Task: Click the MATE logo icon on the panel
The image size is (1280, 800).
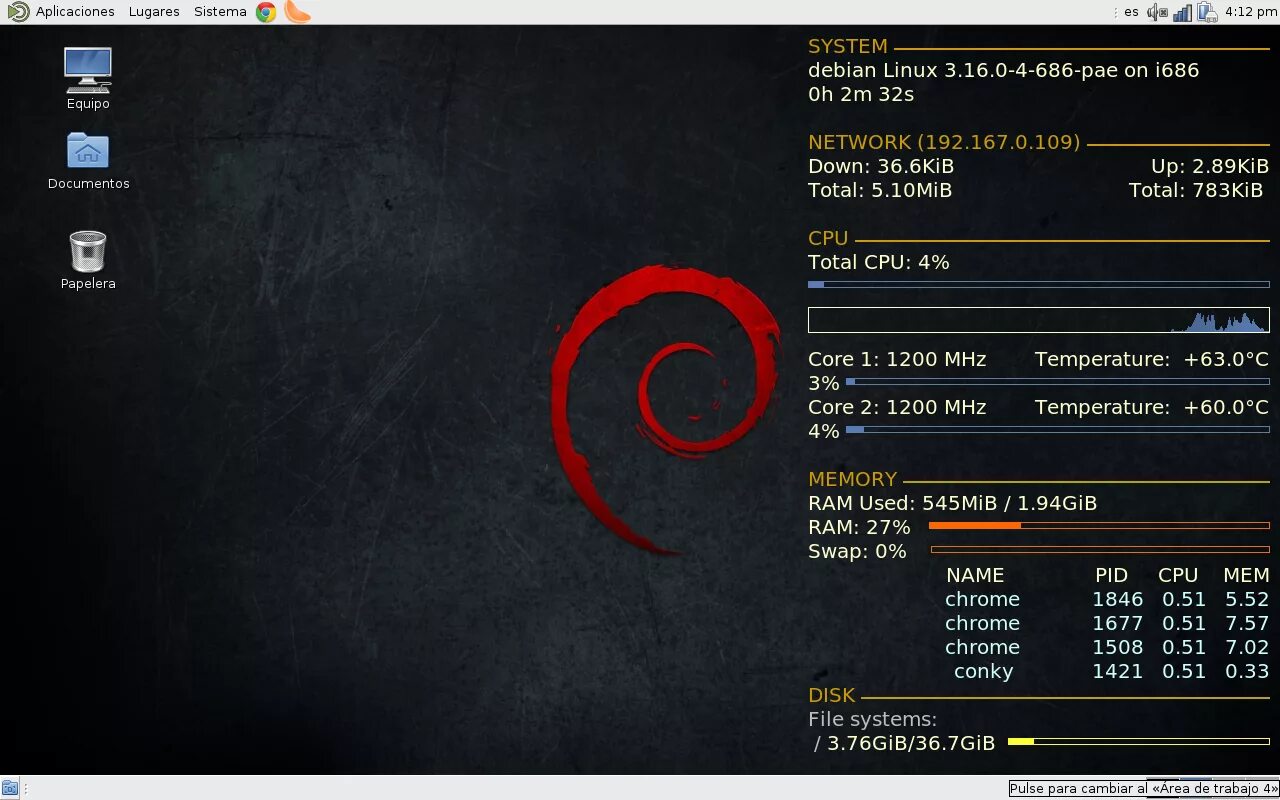Action: coord(18,12)
